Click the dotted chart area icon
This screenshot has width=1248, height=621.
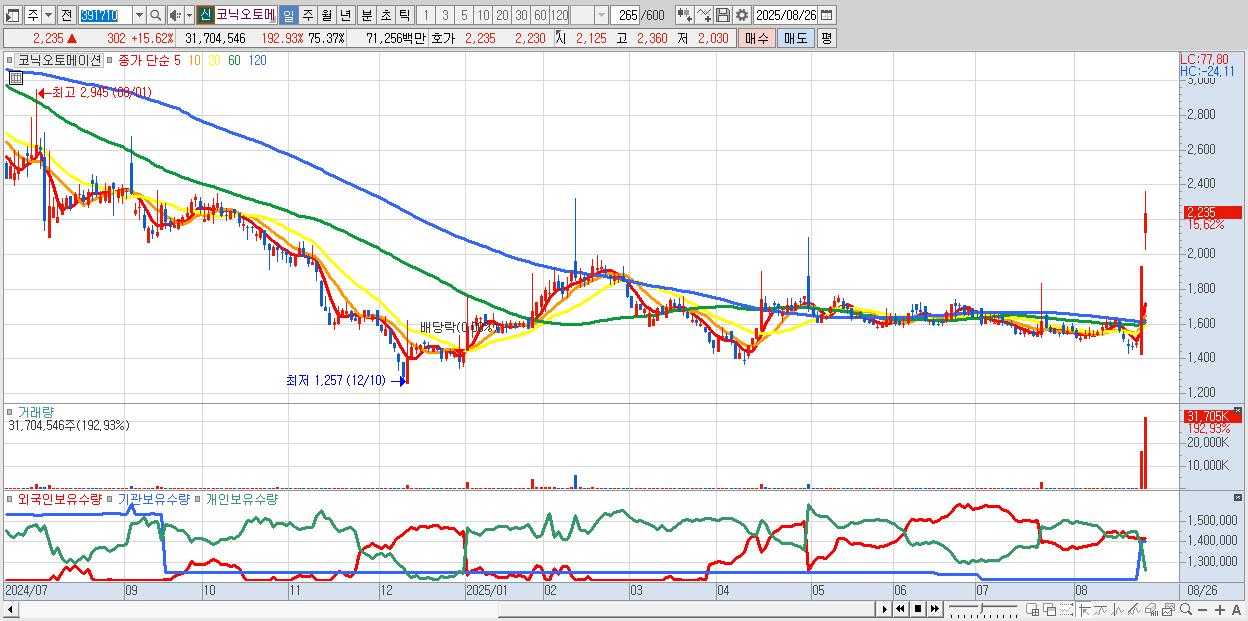(x=1066, y=610)
